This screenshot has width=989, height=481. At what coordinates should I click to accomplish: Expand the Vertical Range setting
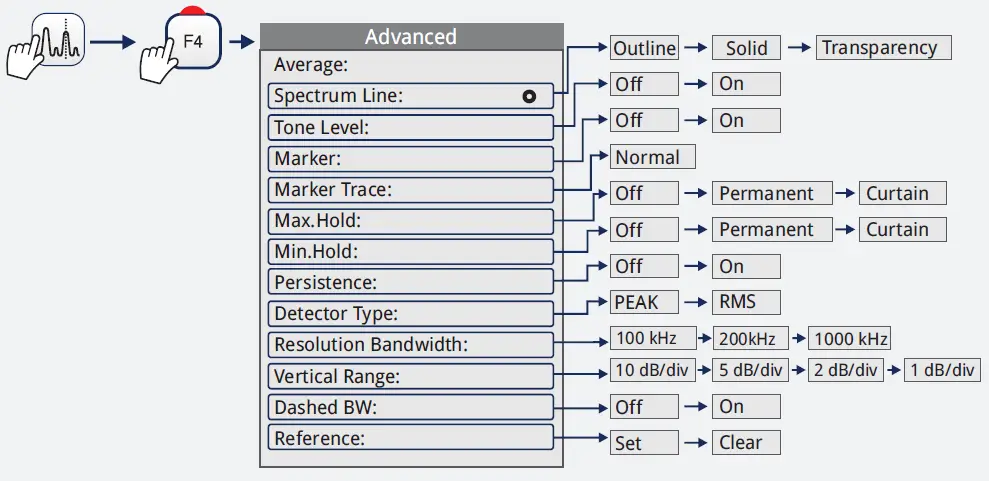click(411, 376)
